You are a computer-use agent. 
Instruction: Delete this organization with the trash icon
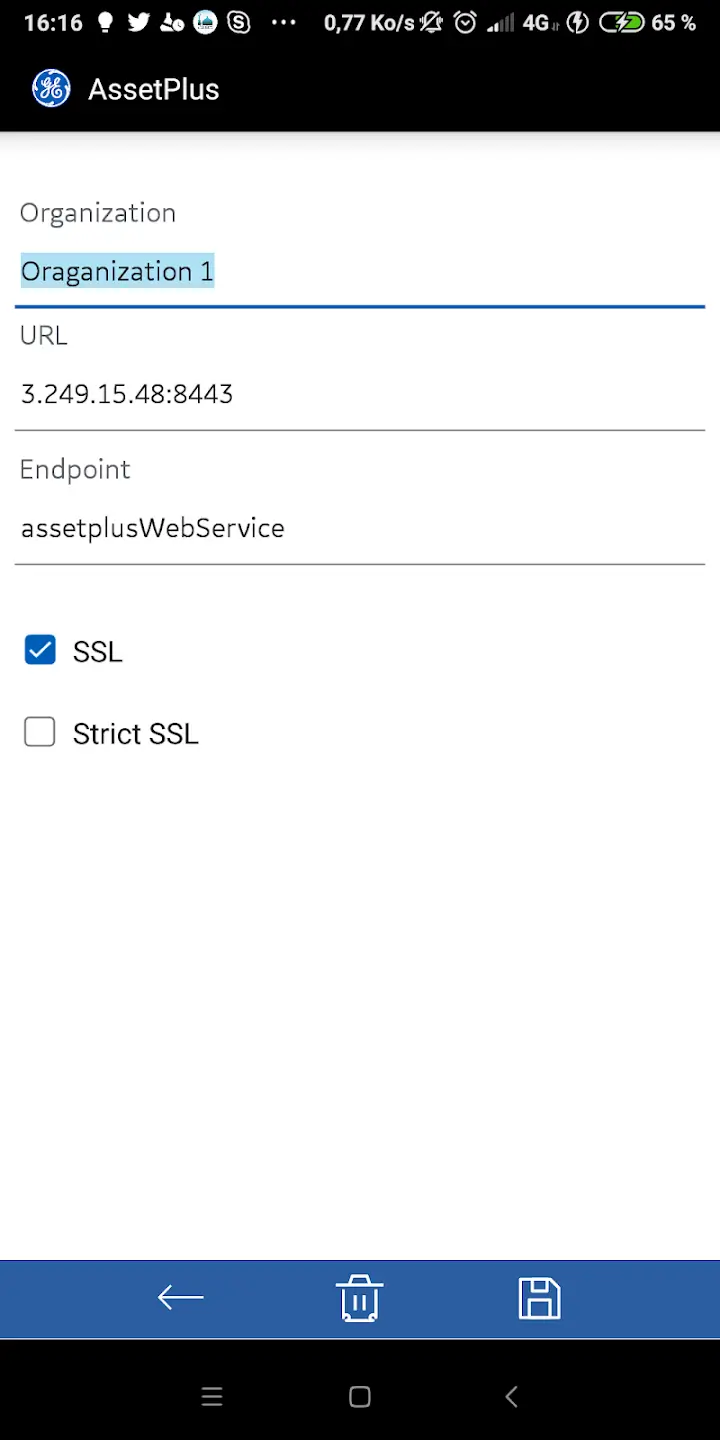[359, 1299]
